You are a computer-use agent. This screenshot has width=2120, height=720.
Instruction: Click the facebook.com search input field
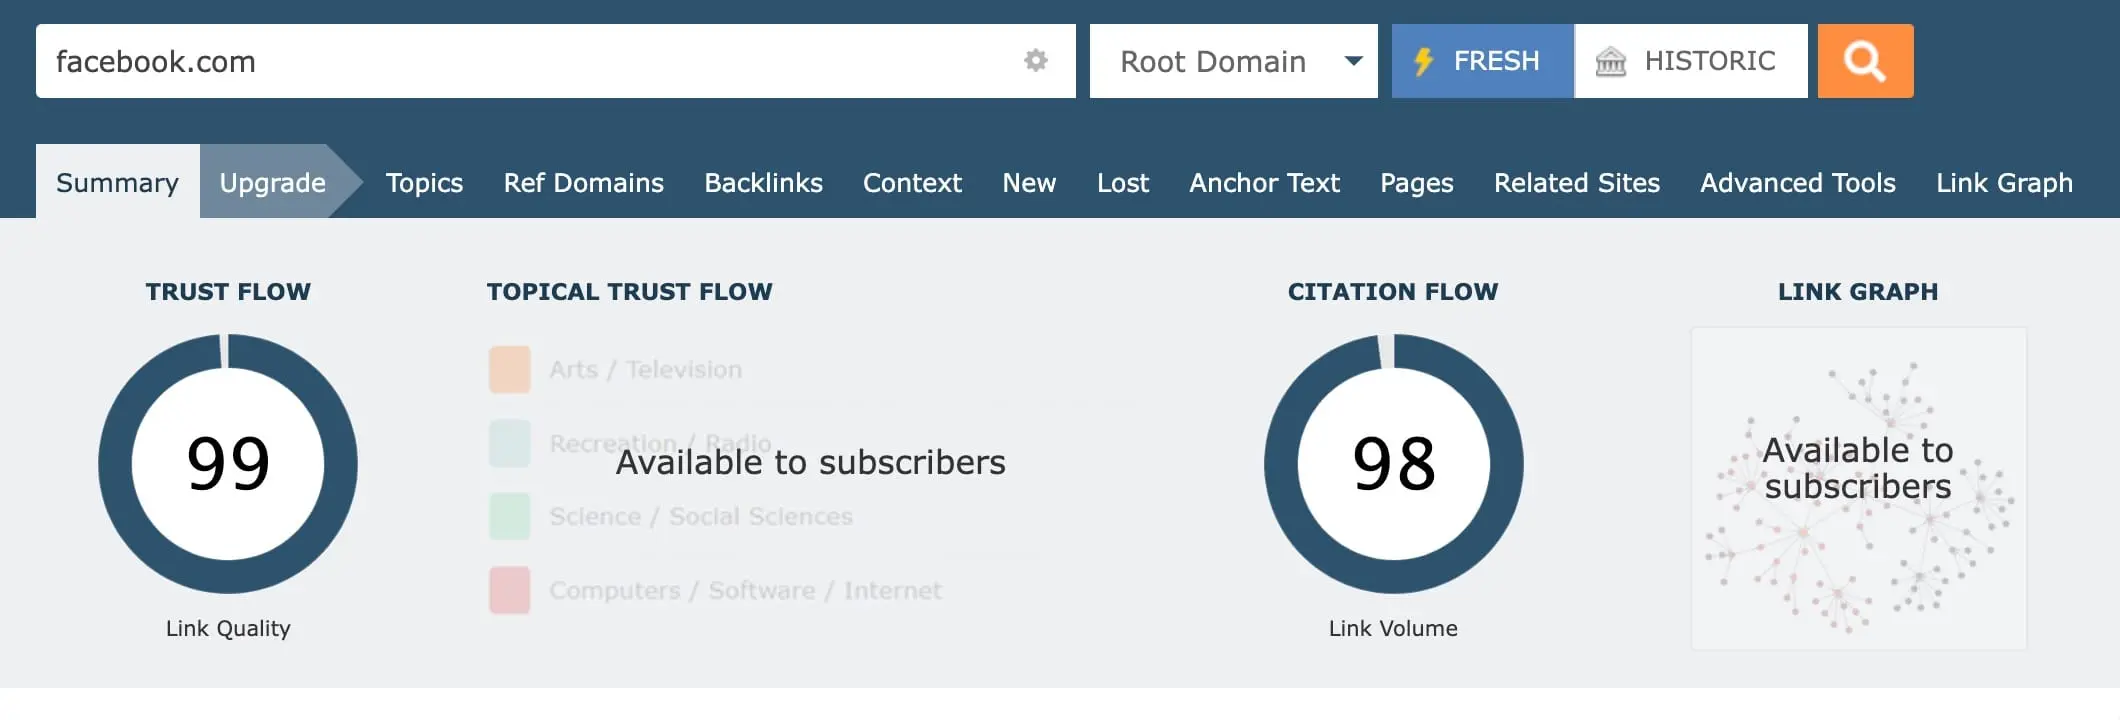(520, 61)
